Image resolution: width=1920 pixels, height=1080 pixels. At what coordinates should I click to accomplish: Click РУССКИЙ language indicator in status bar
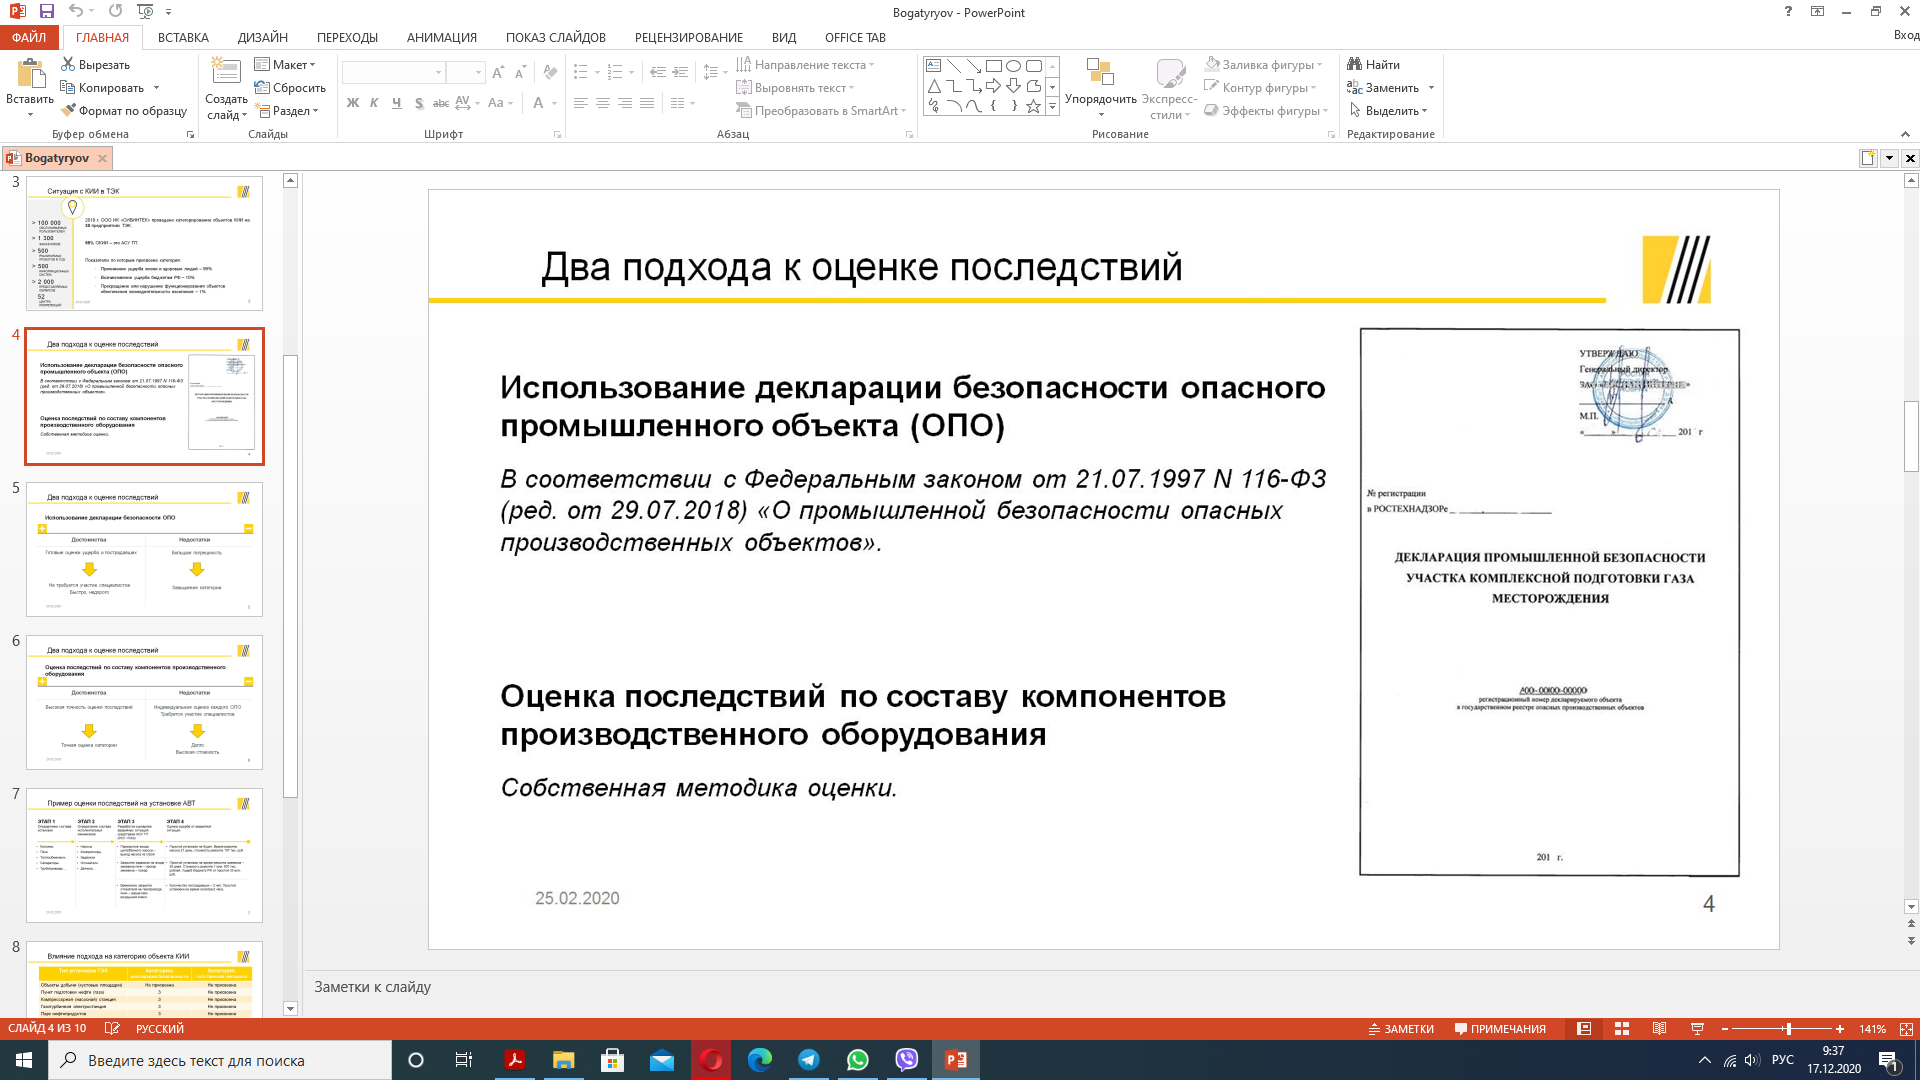point(160,1029)
